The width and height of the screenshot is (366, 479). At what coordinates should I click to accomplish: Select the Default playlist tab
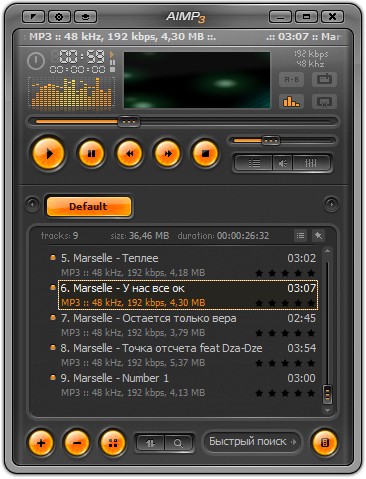click(x=89, y=206)
